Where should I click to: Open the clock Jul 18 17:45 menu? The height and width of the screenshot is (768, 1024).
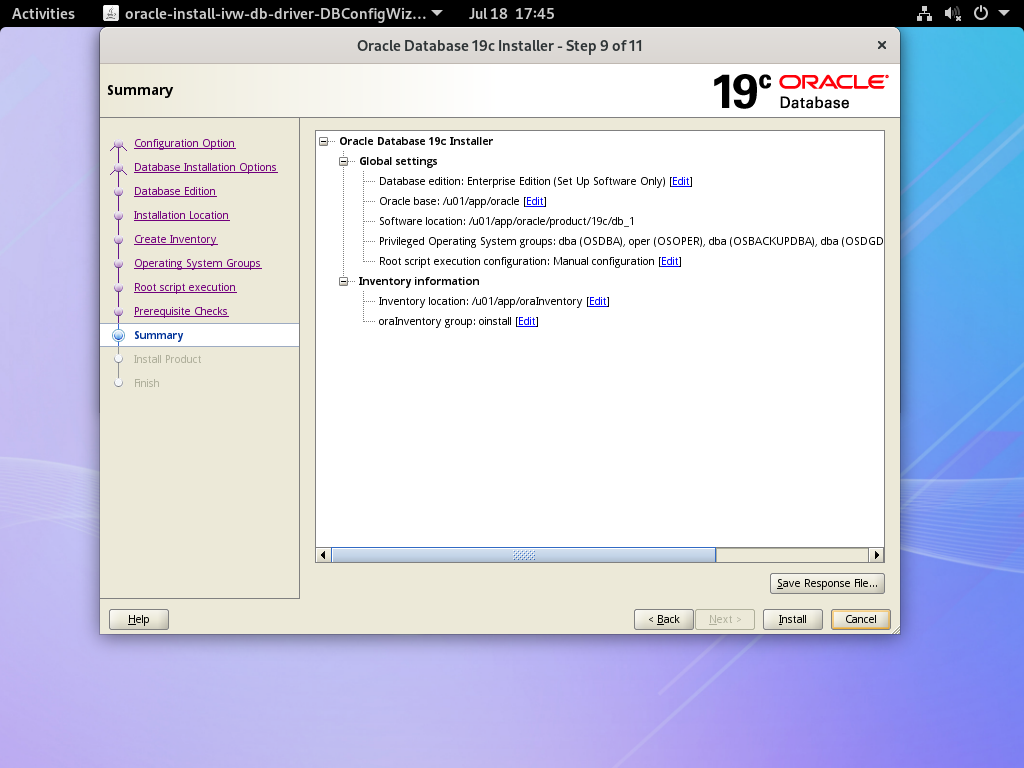(x=511, y=13)
